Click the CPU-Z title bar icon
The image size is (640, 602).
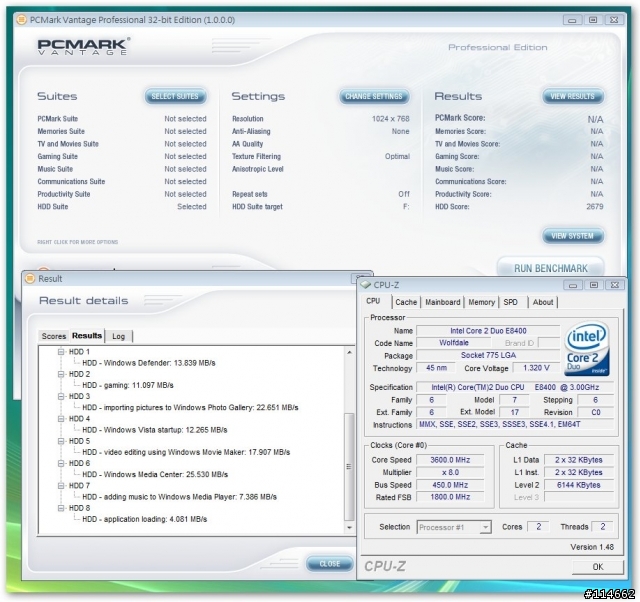pos(366,285)
